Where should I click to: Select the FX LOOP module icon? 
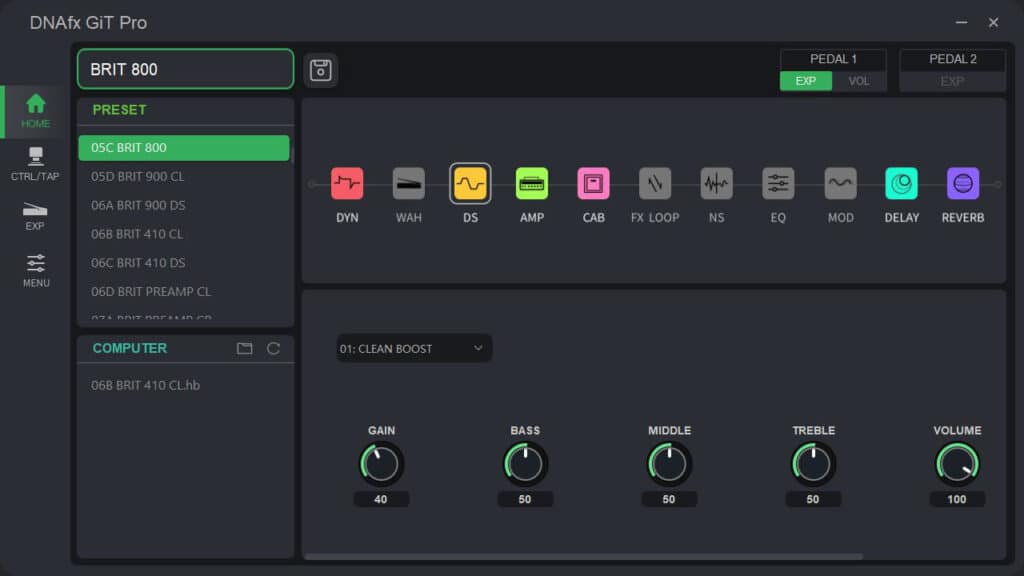click(x=655, y=184)
